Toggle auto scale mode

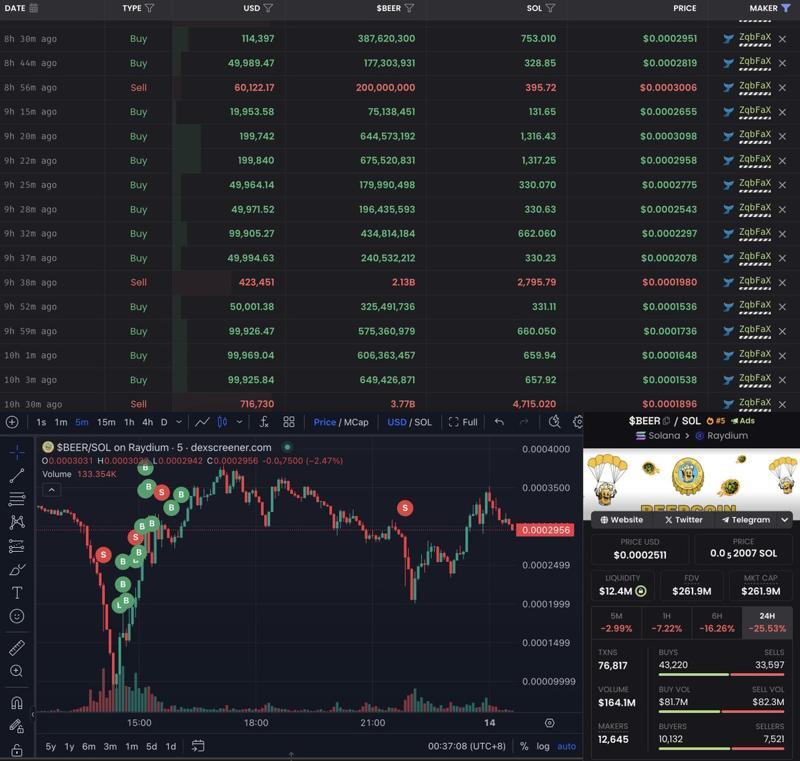(x=566, y=746)
